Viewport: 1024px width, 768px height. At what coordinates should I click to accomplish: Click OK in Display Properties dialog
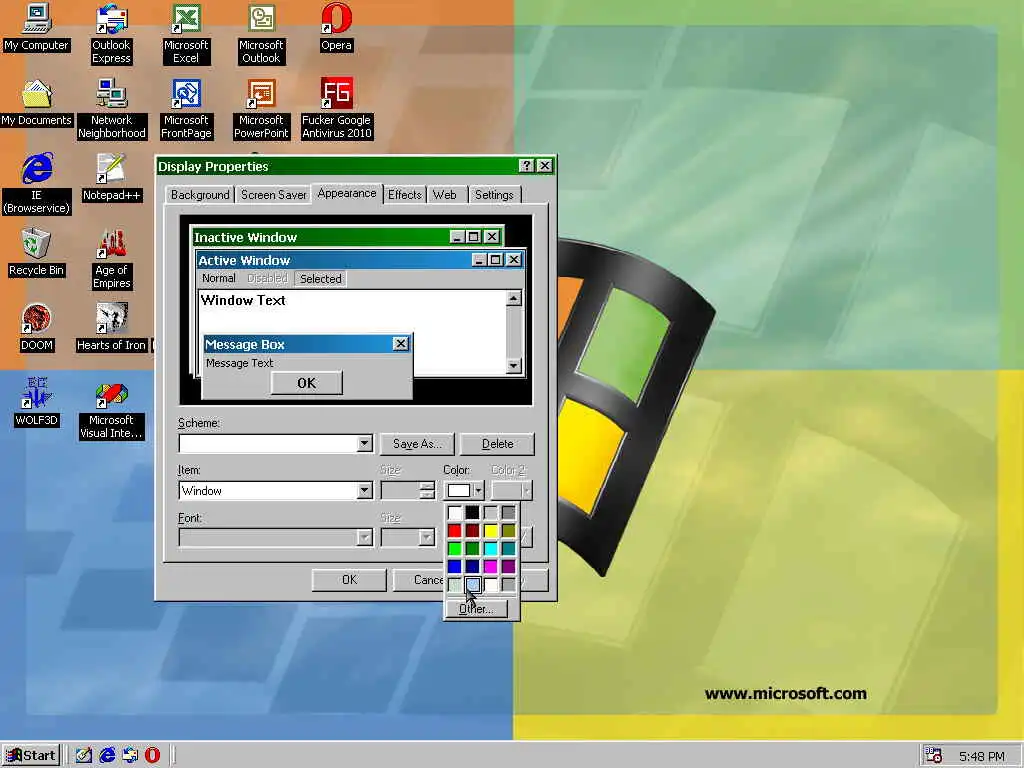click(349, 580)
